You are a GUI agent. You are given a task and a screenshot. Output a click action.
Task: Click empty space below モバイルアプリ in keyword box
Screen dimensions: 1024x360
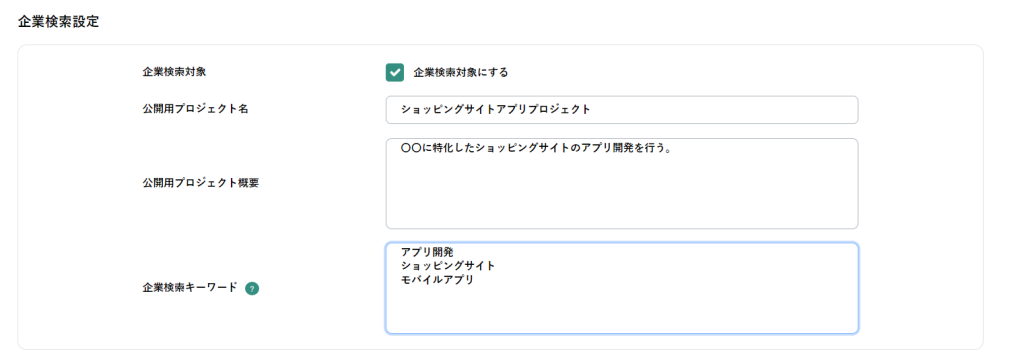tap(622, 310)
